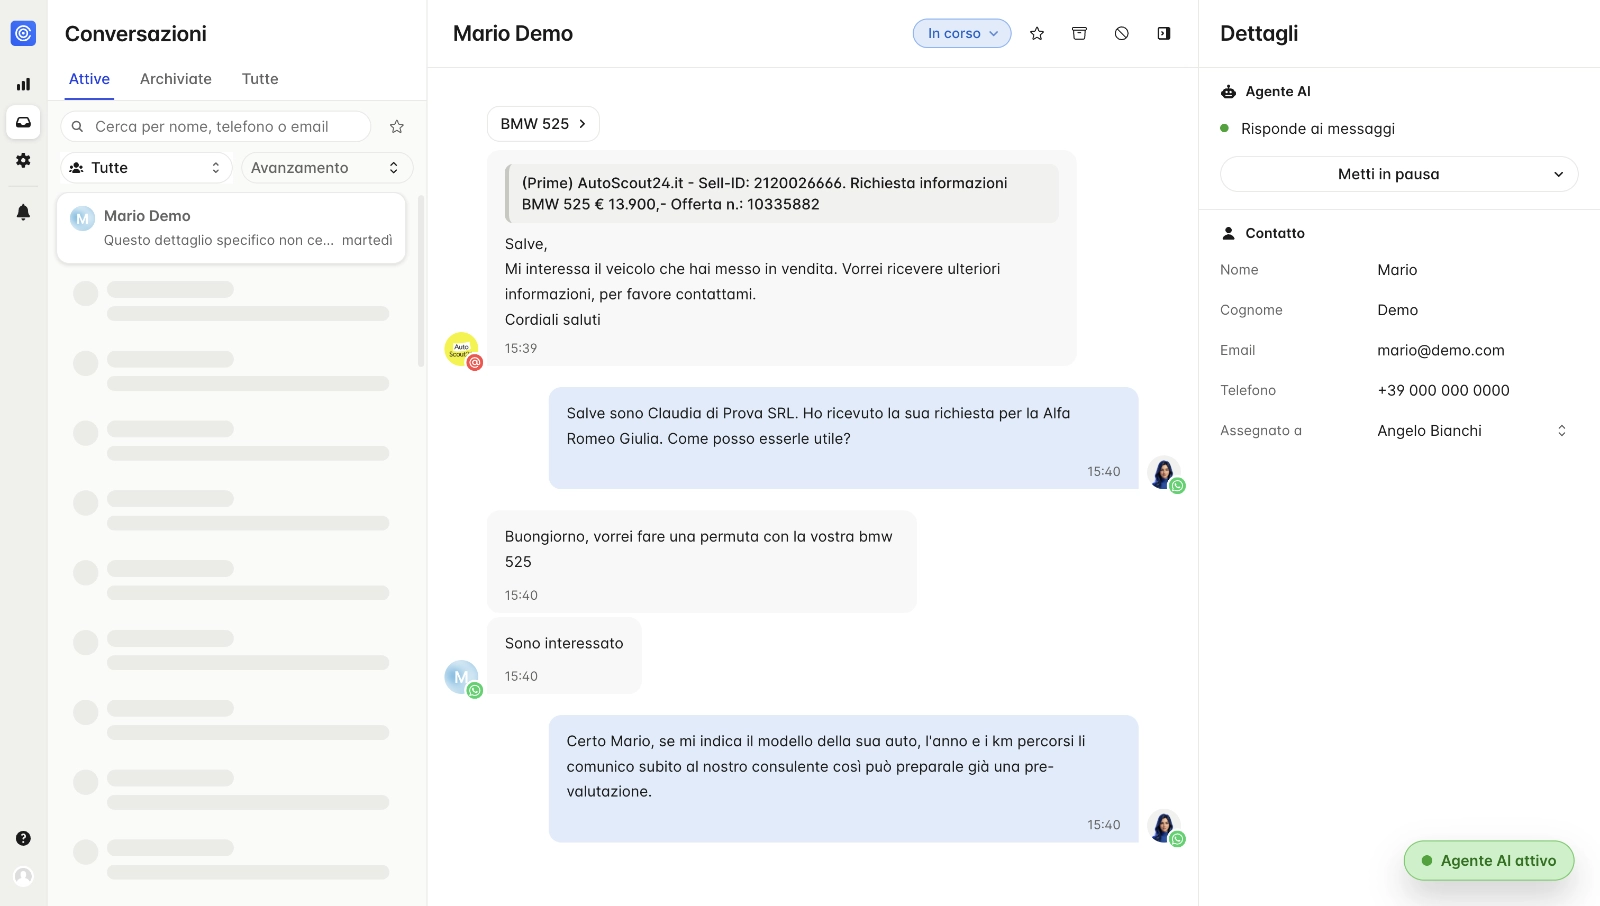Open the analytics bar chart icon
The height and width of the screenshot is (906, 1600).
click(x=23, y=84)
